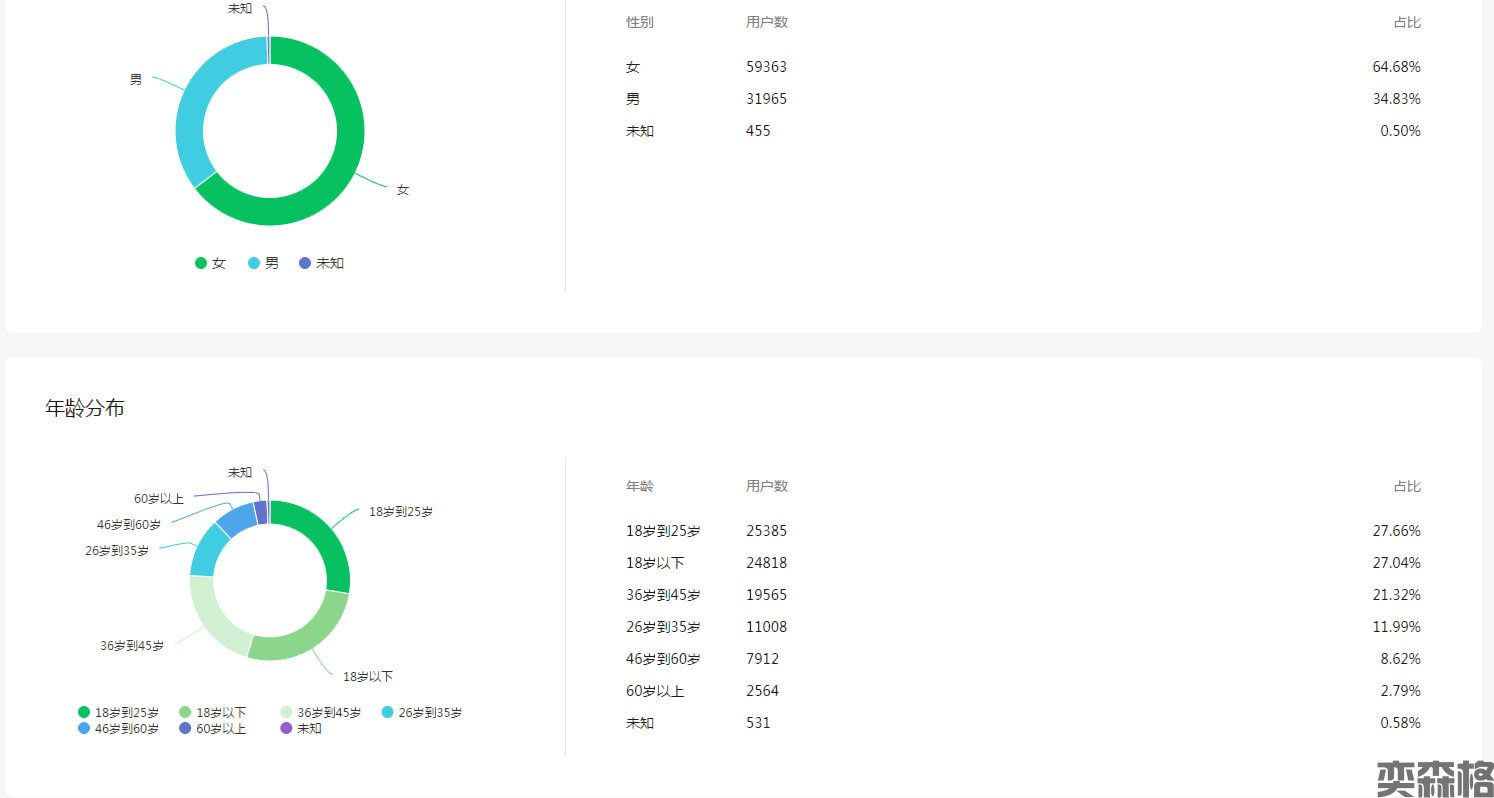Image resolution: width=1494 pixels, height=798 pixels.
Task: Click the 性别 column header
Action: (x=640, y=22)
